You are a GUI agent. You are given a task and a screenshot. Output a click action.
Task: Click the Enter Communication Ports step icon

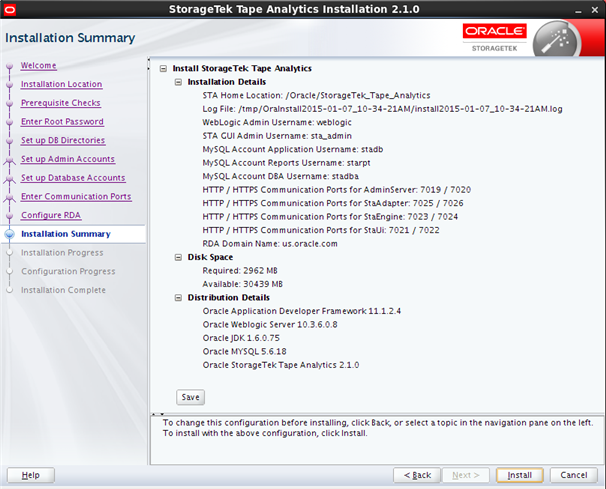(x=10, y=198)
